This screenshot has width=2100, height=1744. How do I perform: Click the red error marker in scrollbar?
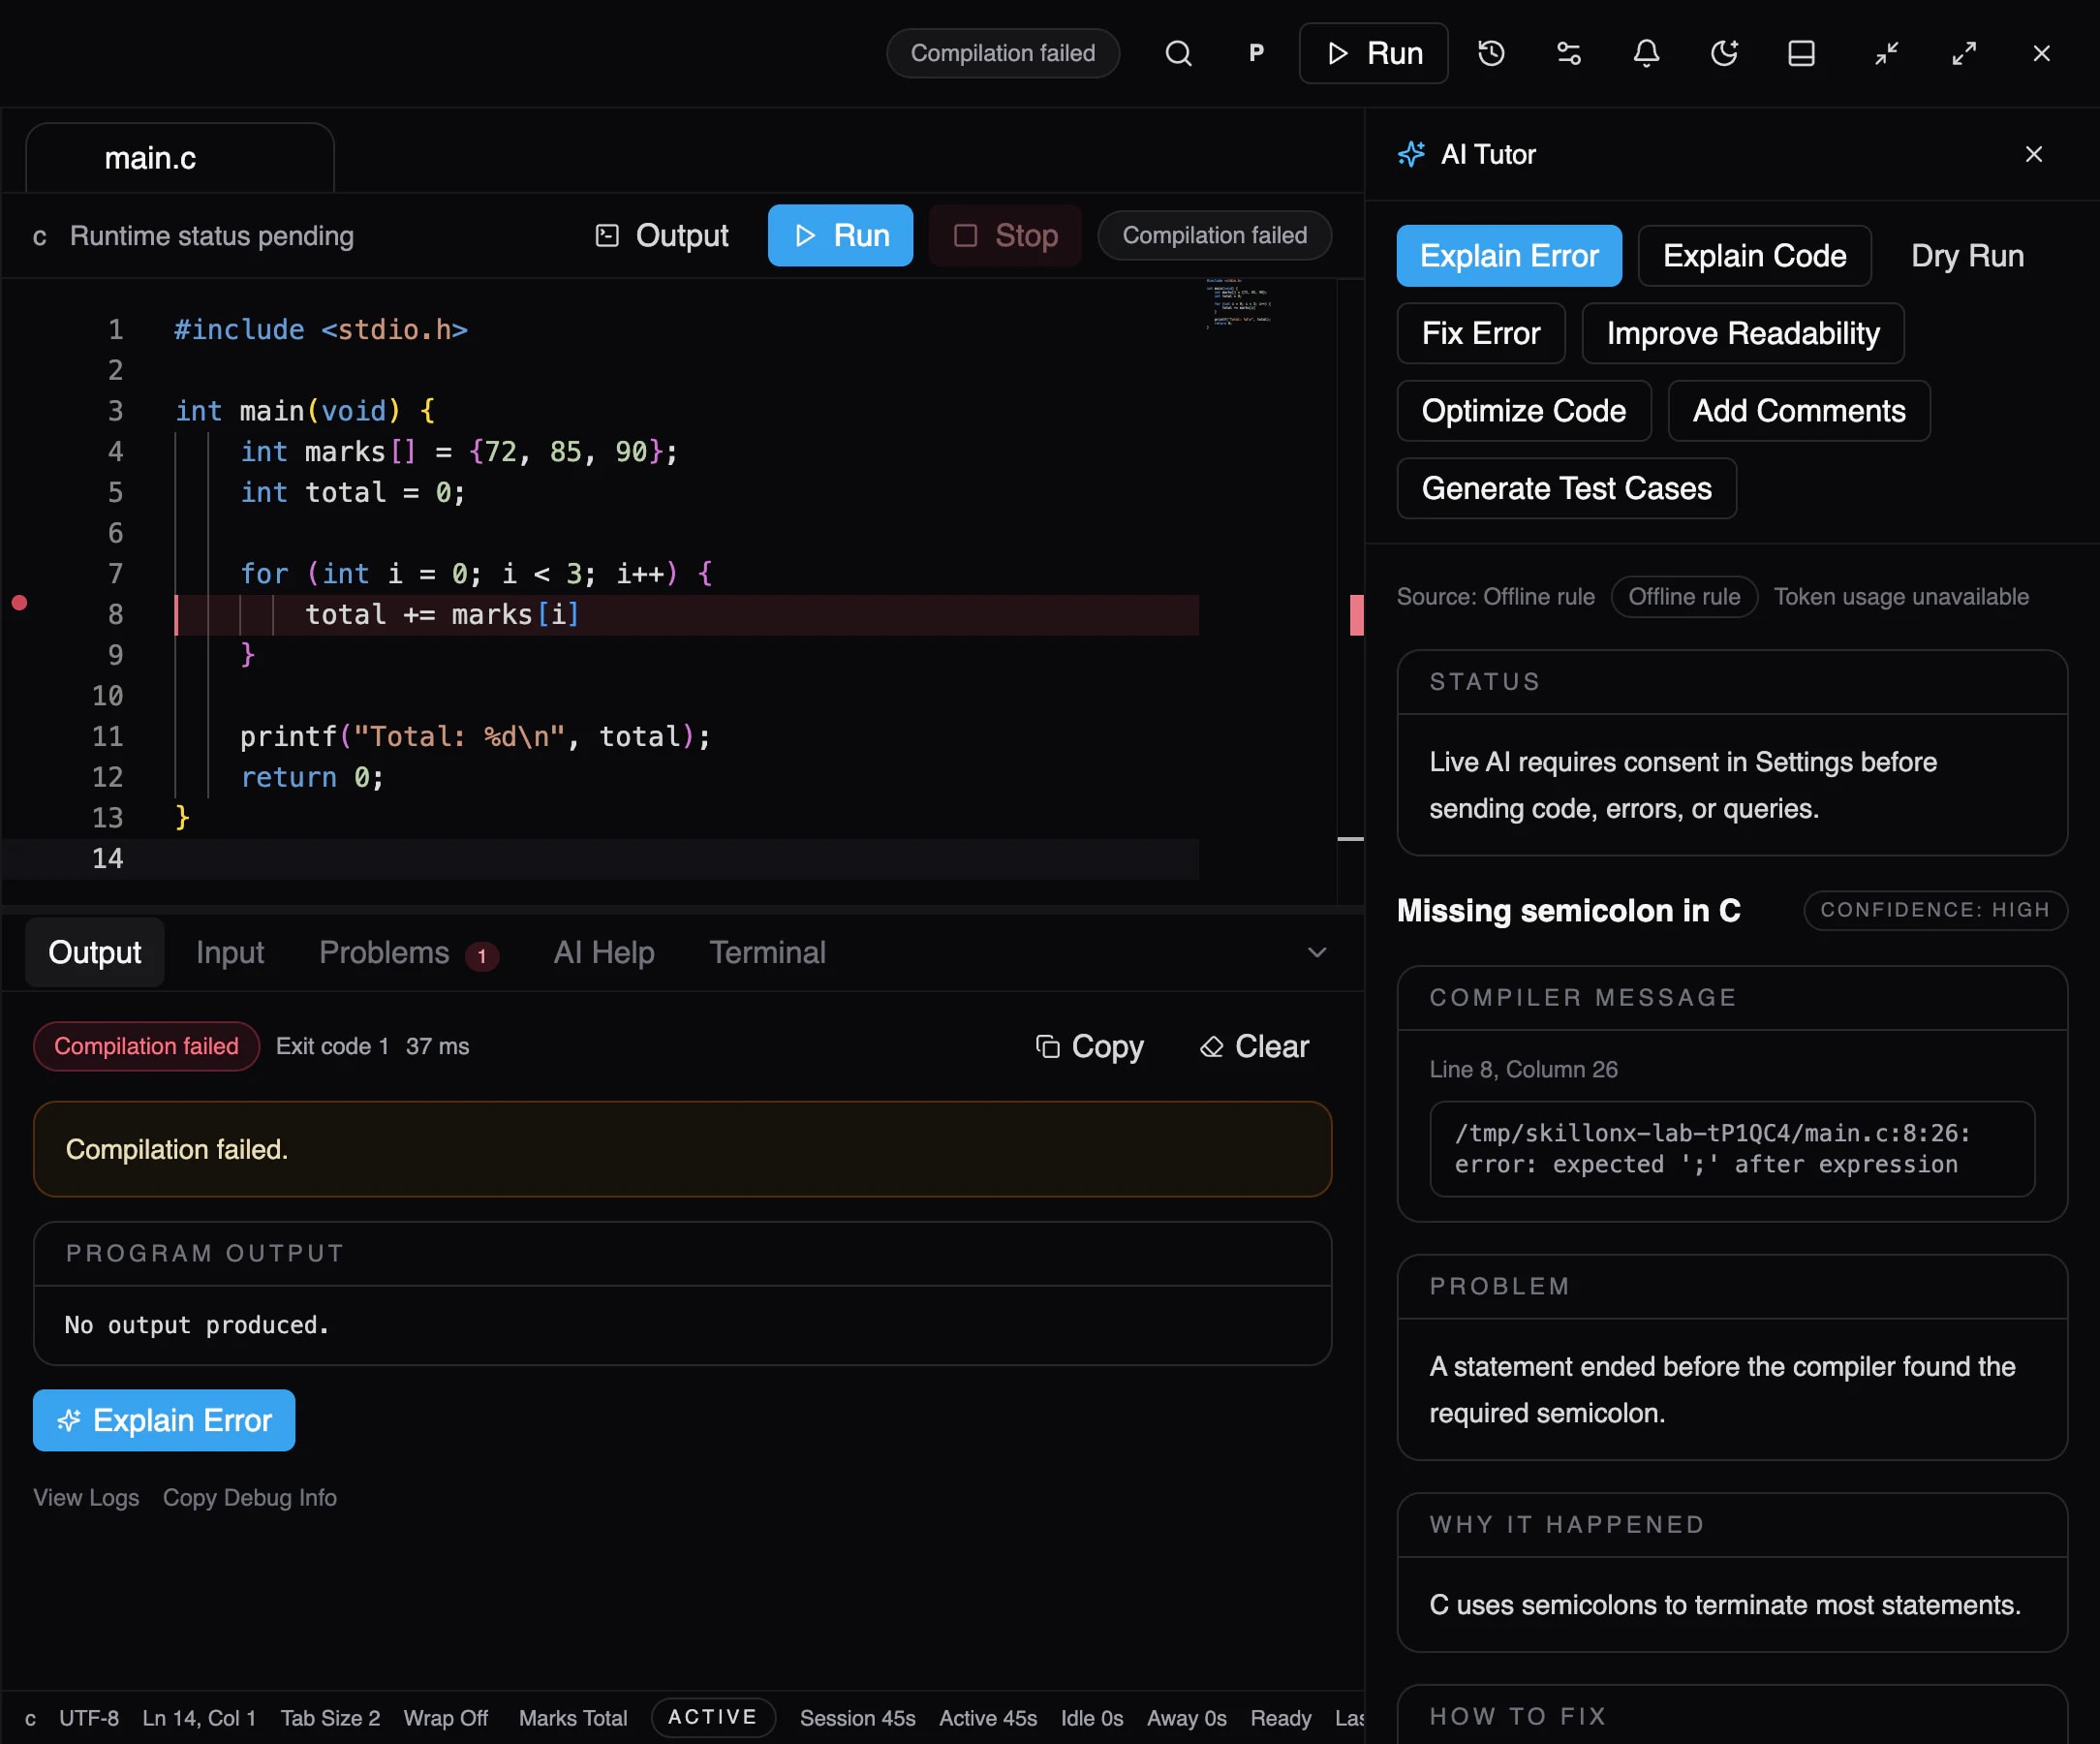[1356, 614]
